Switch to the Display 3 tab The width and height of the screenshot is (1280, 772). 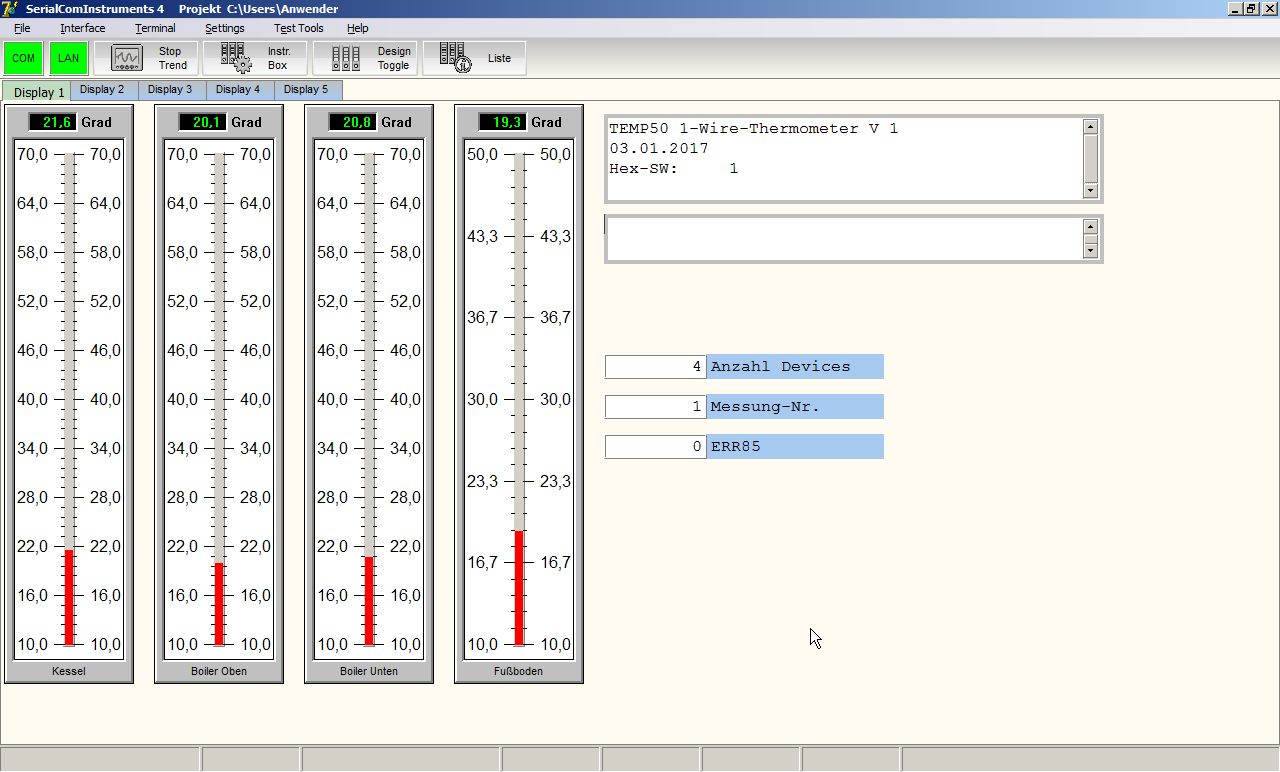click(172, 90)
